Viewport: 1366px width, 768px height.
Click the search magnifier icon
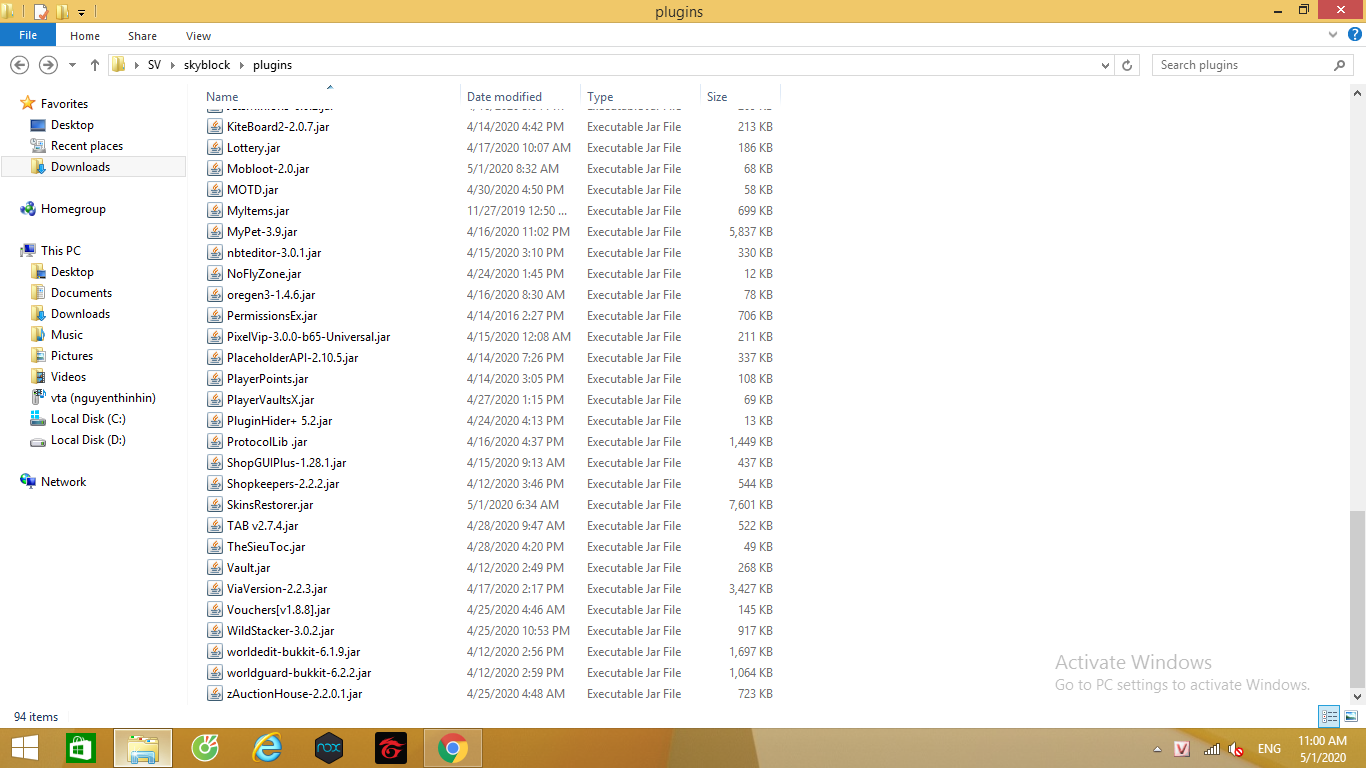1340,65
